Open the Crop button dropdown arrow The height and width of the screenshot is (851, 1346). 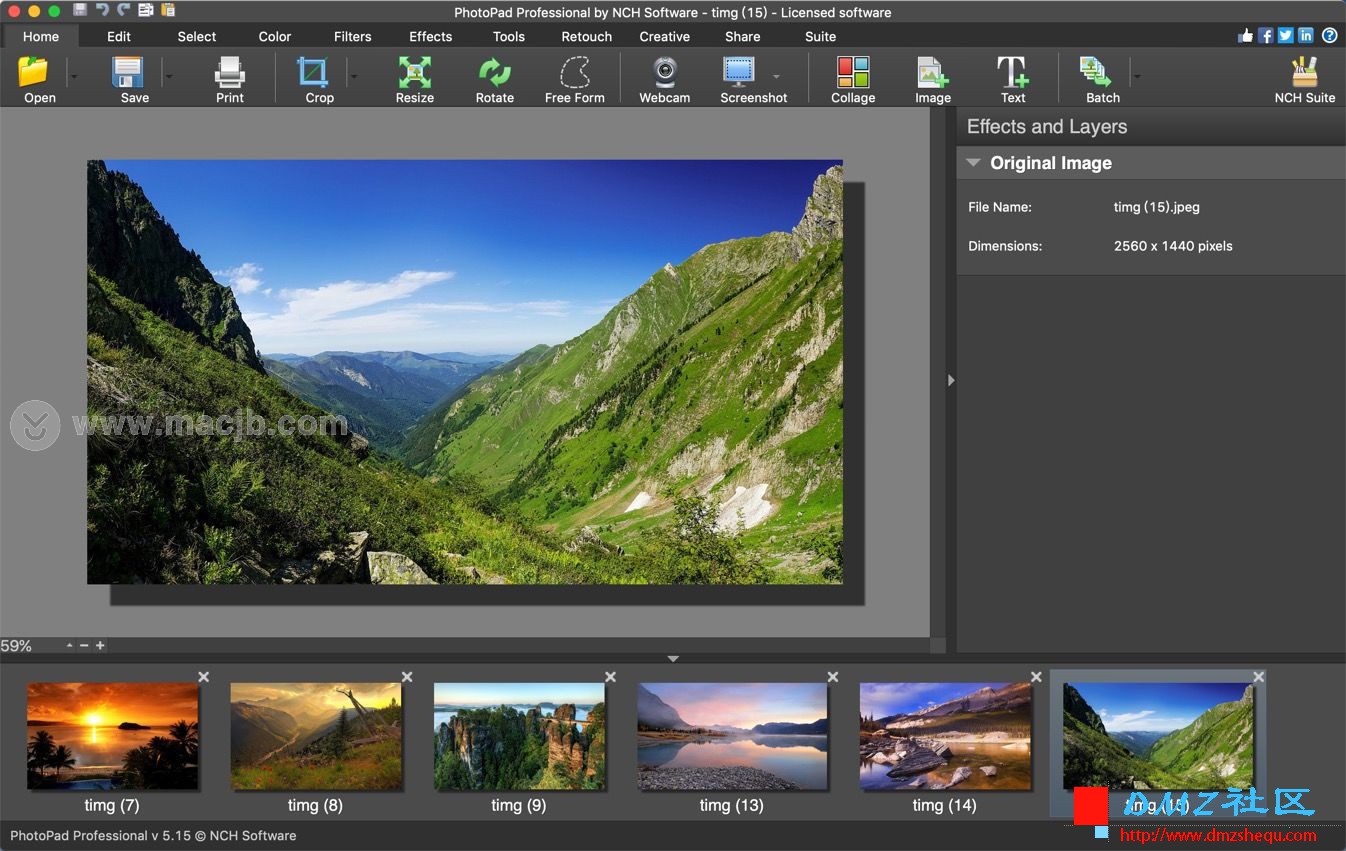353,76
